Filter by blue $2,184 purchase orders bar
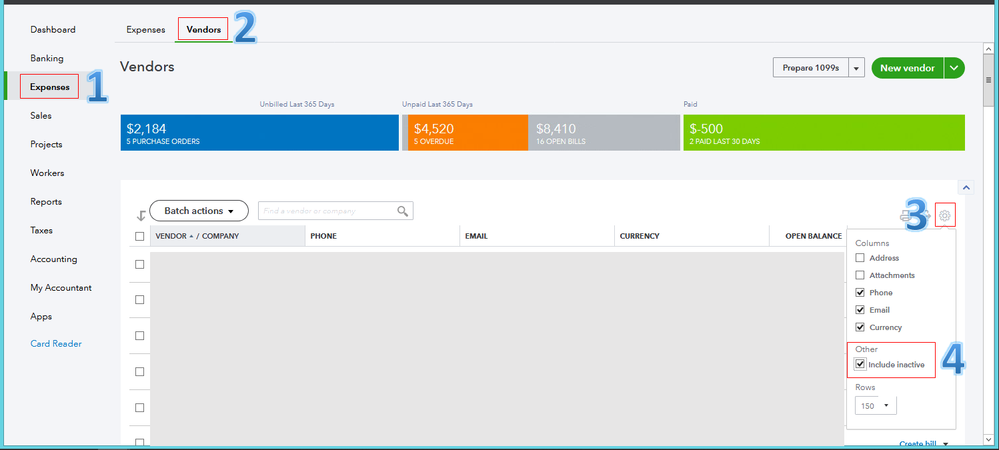The width and height of the screenshot is (999, 450). tap(259, 133)
